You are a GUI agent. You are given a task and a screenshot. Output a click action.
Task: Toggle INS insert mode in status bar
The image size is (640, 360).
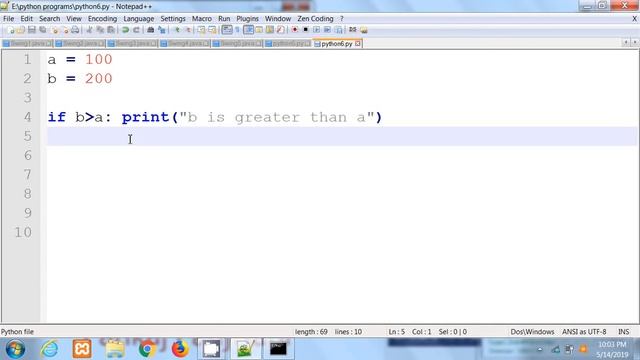click(624, 332)
